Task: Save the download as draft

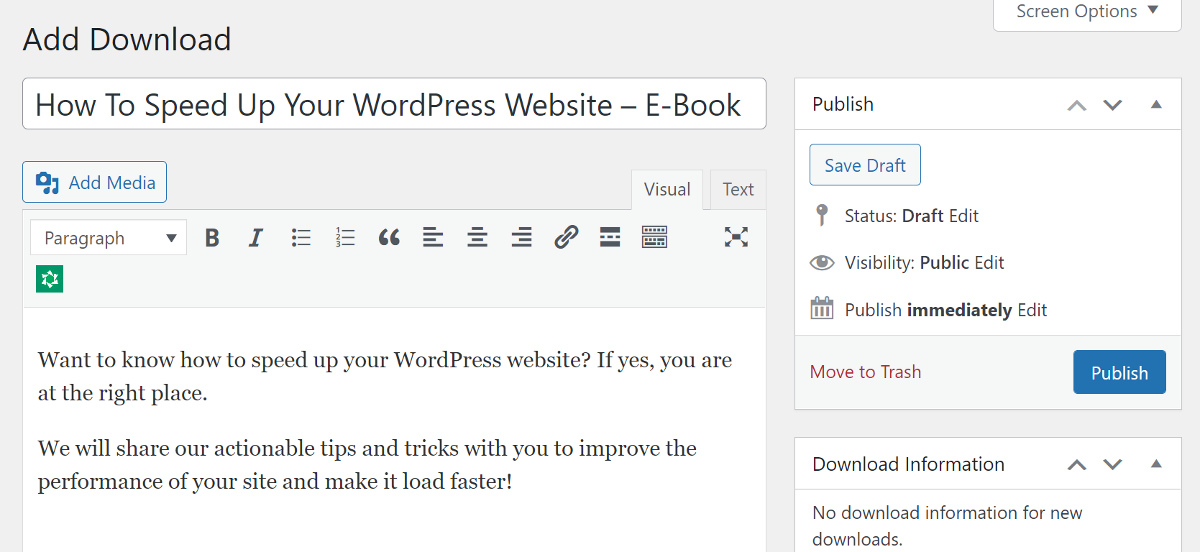Action: coord(865,166)
